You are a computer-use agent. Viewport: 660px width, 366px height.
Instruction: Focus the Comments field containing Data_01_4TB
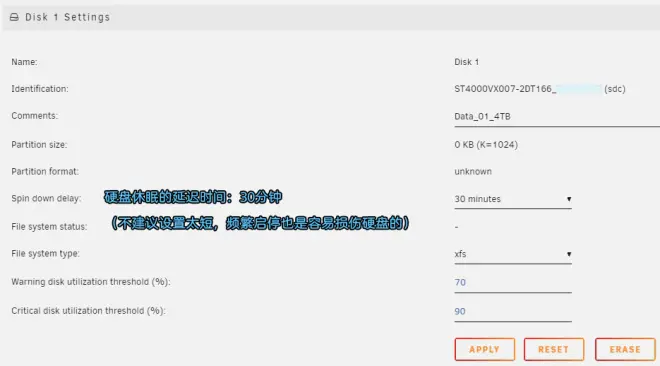pyautogui.click(x=557, y=117)
